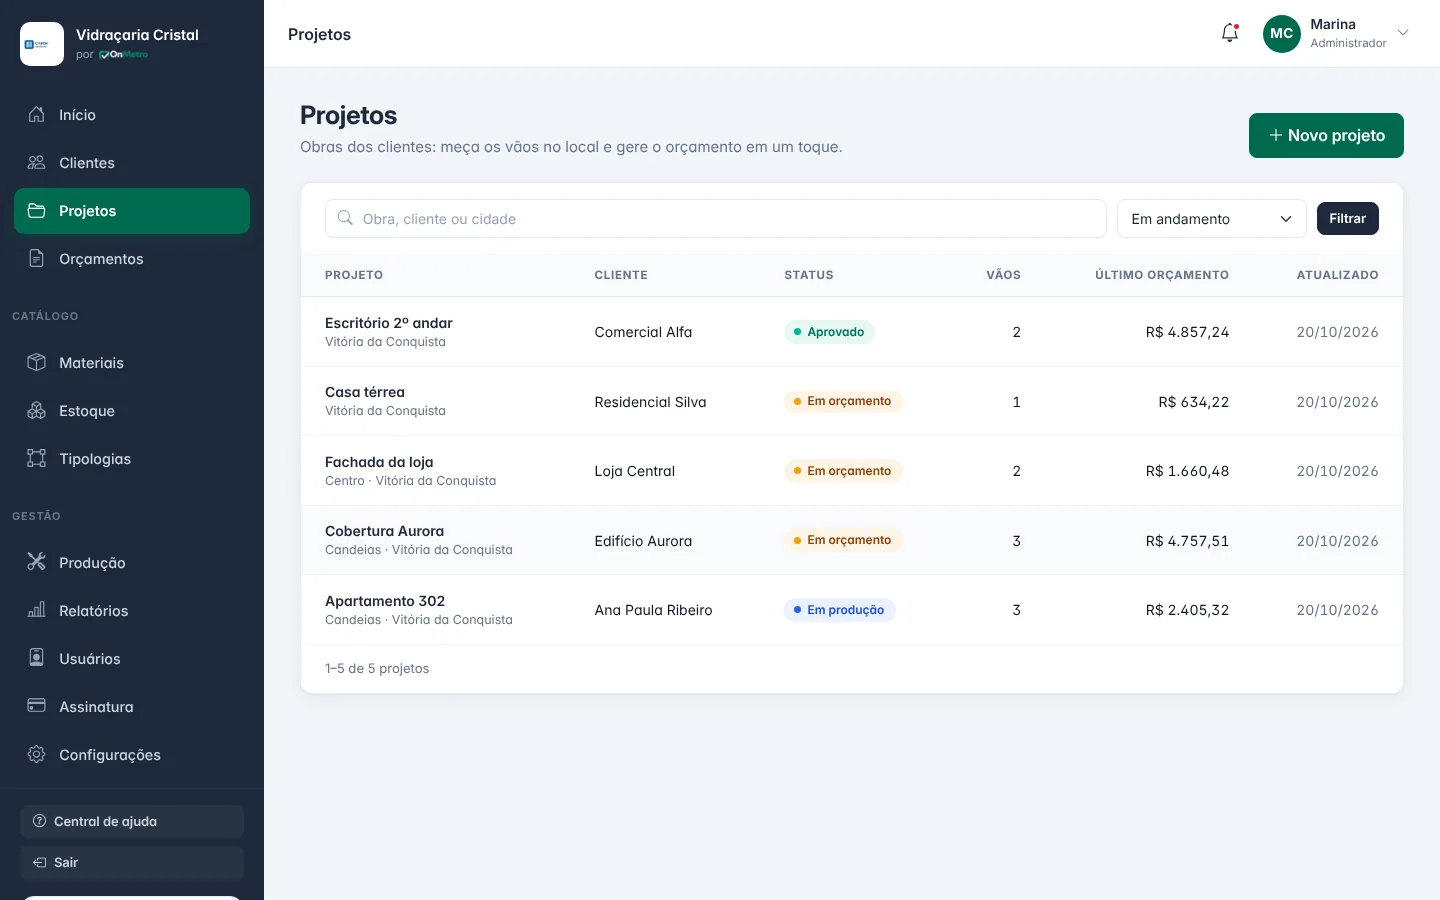Image resolution: width=1440 pixels, height=900 pixels.
Task: Click the 1–5 de 5 projetos text
Action: coord(377,669)
